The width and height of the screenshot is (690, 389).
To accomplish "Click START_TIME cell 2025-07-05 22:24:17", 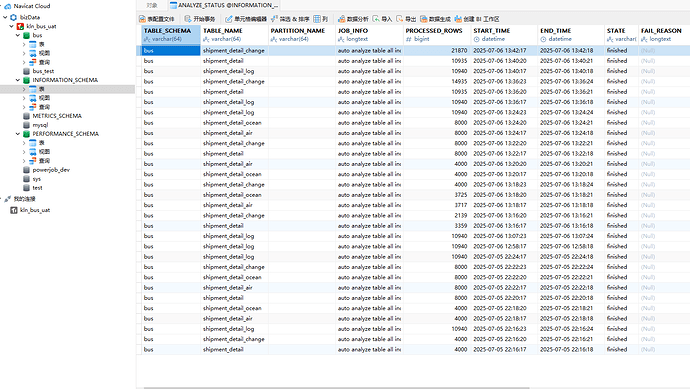I will 504,257.
